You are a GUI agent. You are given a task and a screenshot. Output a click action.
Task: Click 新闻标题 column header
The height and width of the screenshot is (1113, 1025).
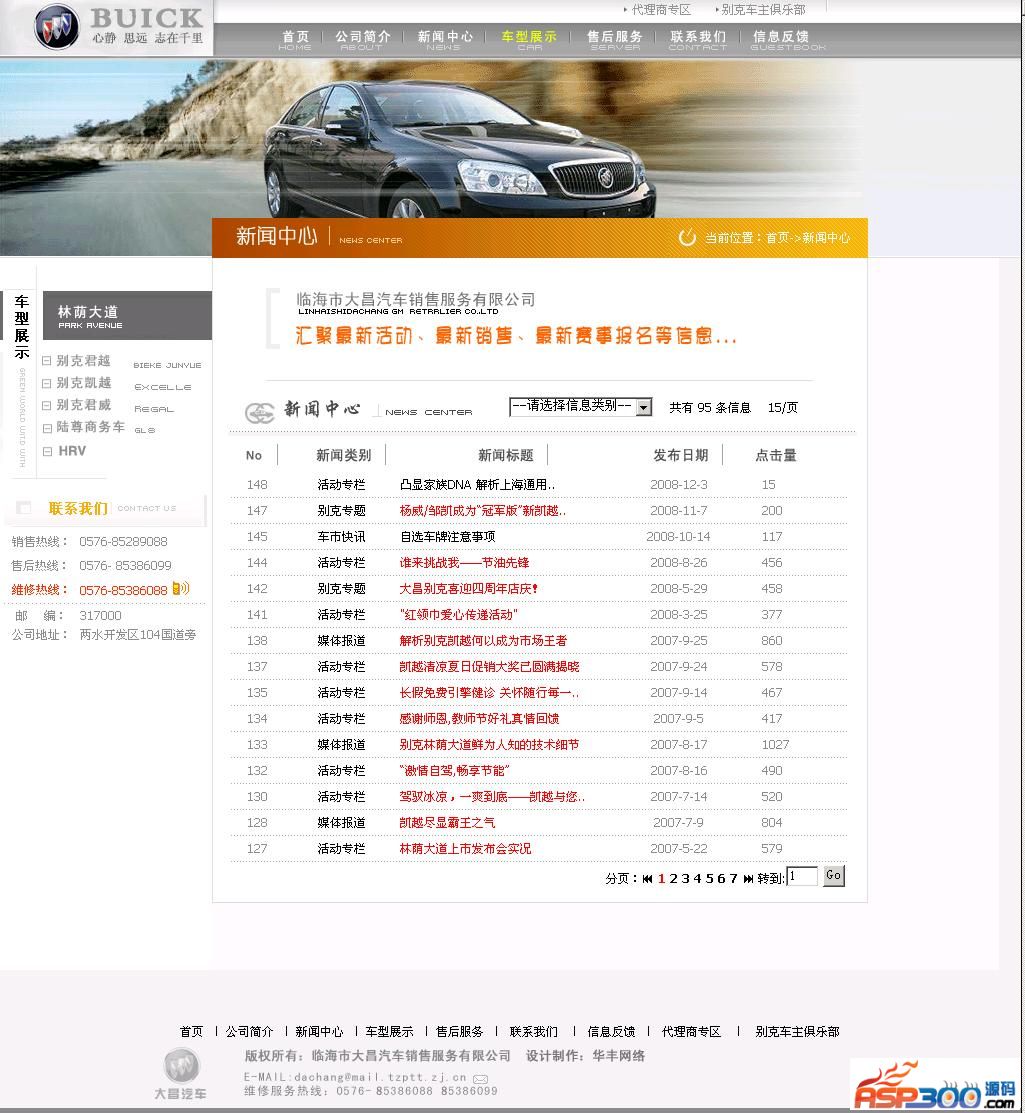pyautogui.click(x=505, y=455)
